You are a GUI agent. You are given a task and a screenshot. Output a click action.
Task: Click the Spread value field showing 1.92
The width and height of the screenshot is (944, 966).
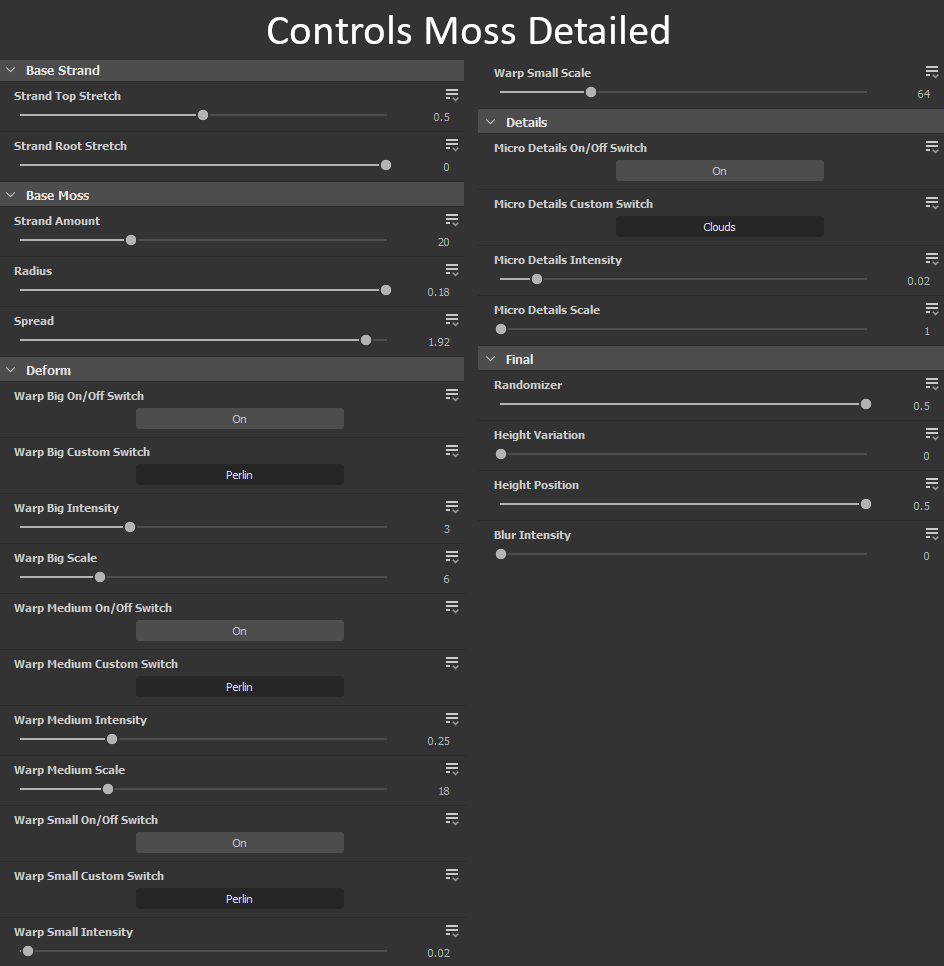point(438,342)
